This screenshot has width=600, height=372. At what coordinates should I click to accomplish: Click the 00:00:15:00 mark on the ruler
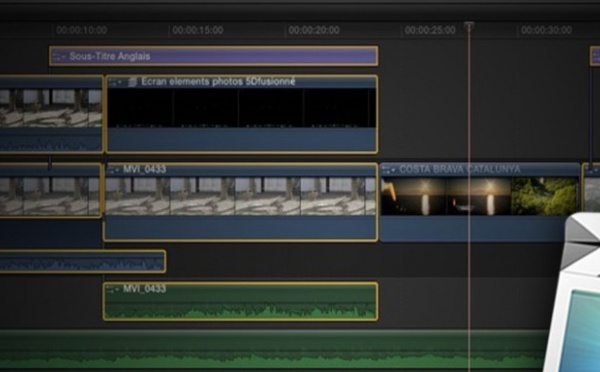click(197, 30)
